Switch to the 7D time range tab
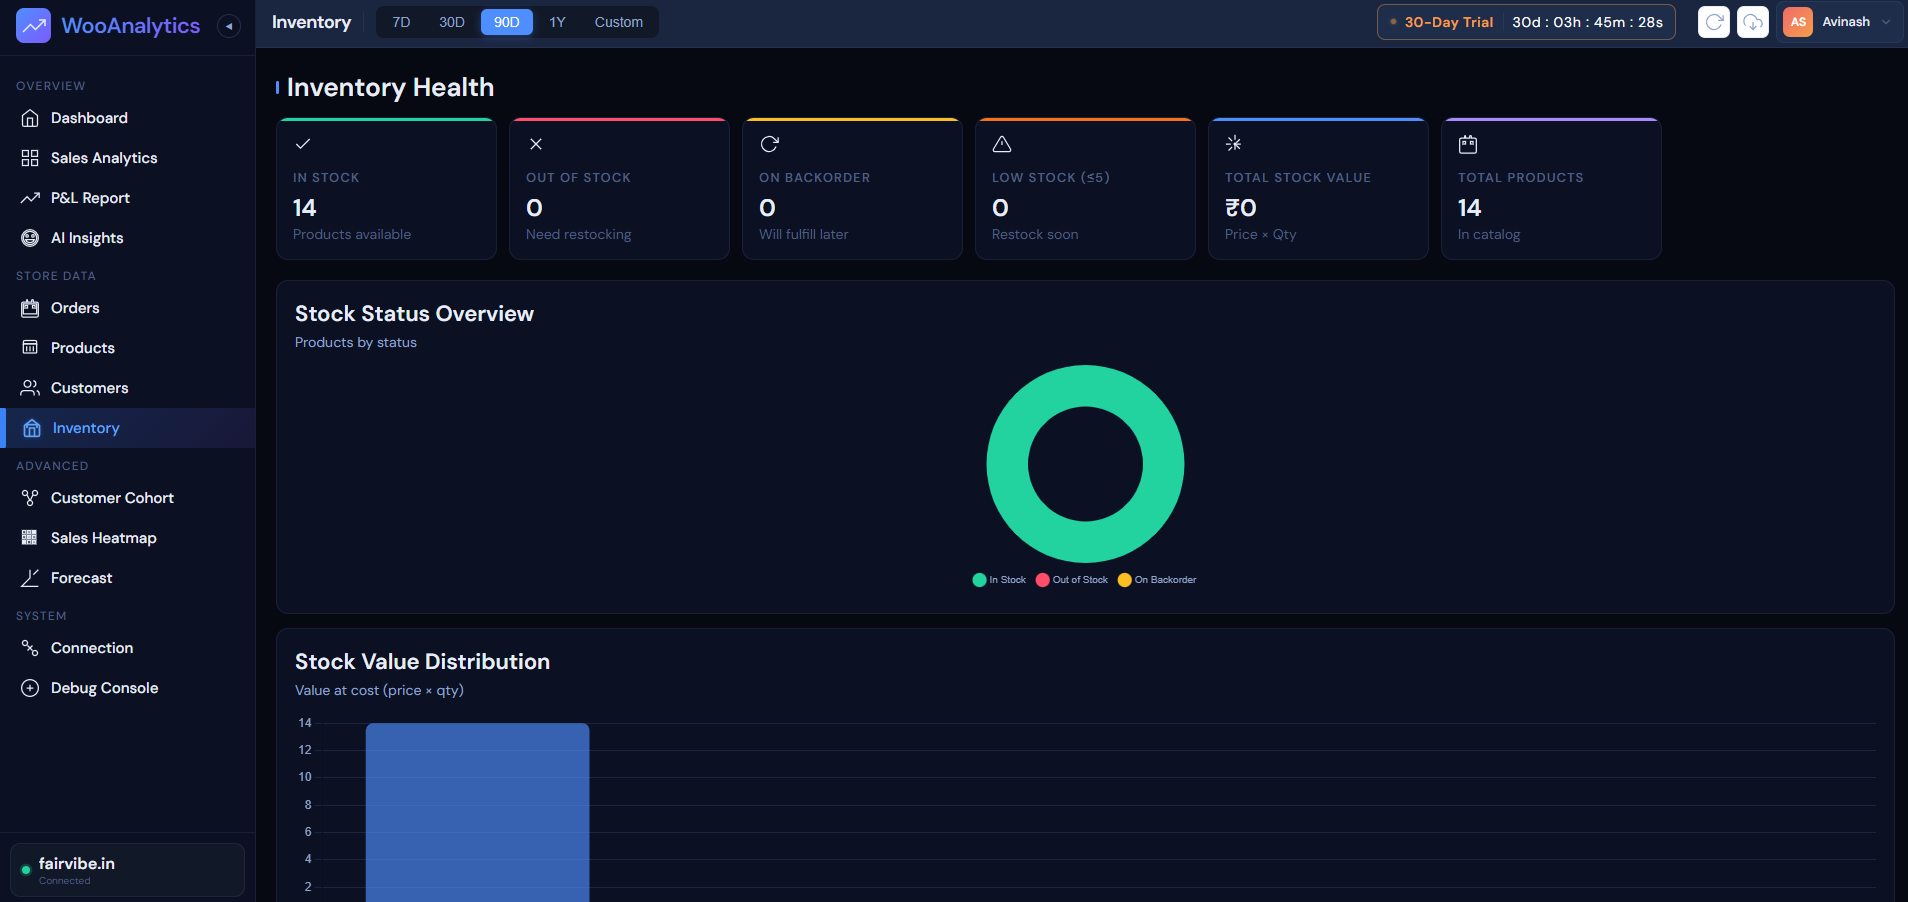This screenshot has width=1908, height=902. tap(402, 21)
